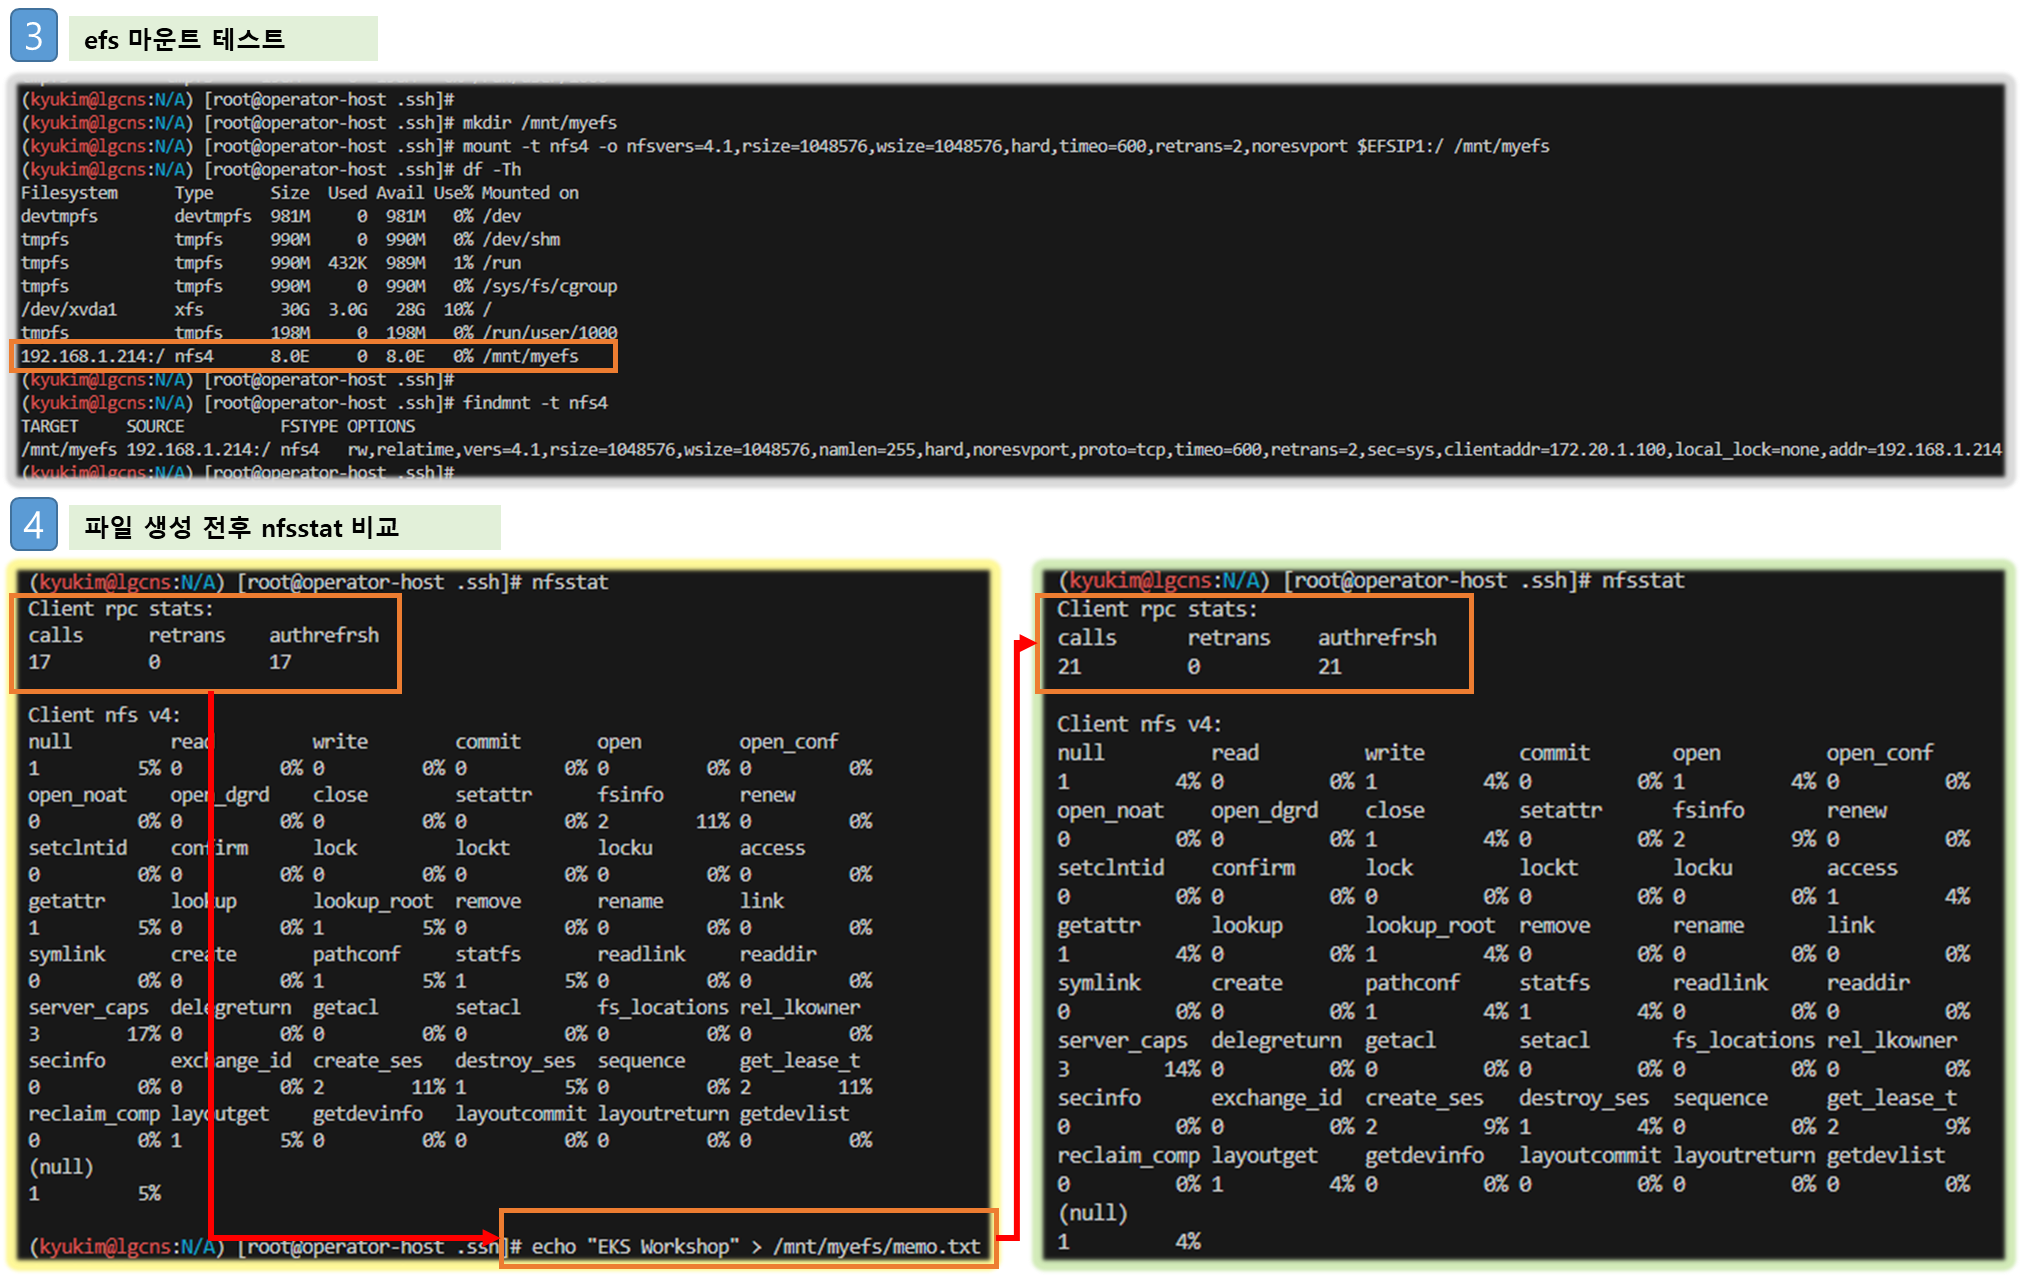Click the red arrowhead pointing to right panel

1026,642
